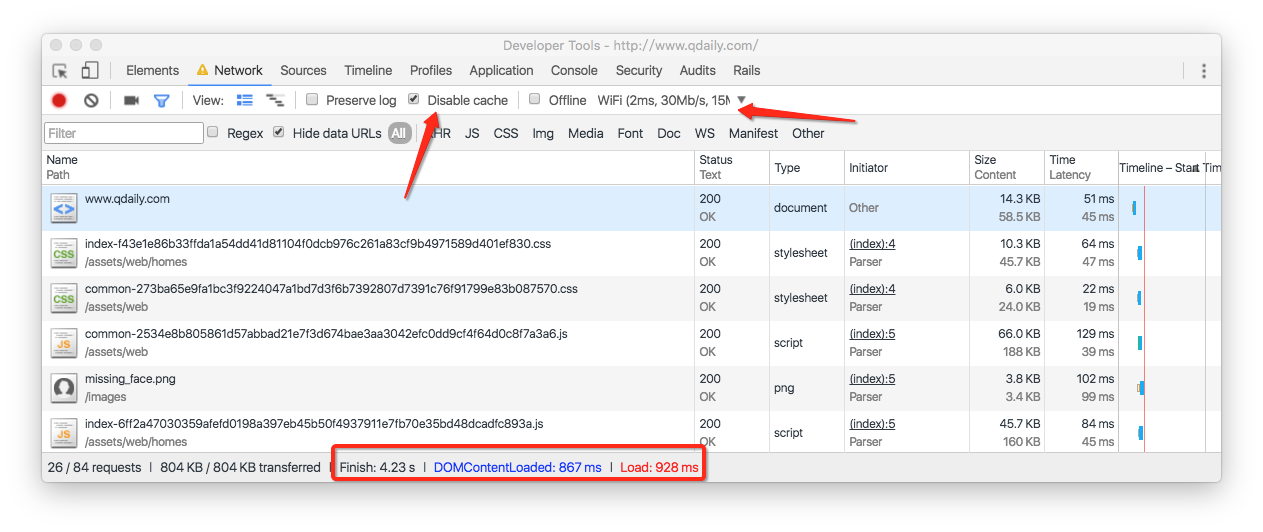The image size is (1263, 532).
Task: Go to the Profiles tab
Action: pos(431,71)
